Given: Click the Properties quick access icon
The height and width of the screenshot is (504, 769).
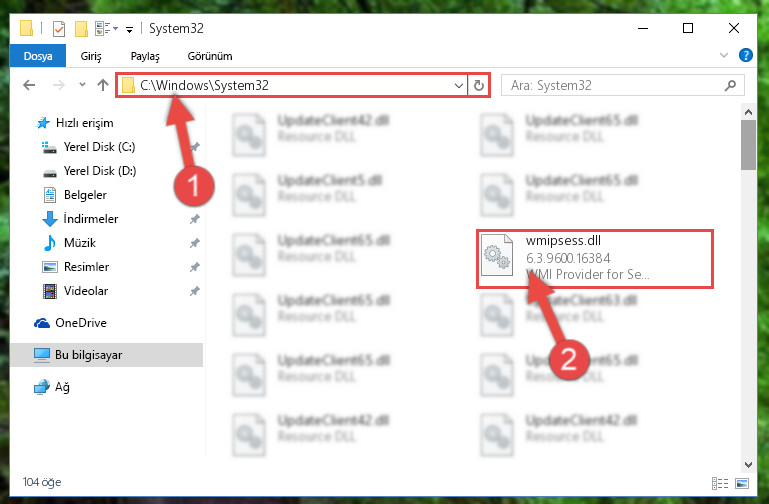Looking at the screenshot, I should [x=58, y=29].
